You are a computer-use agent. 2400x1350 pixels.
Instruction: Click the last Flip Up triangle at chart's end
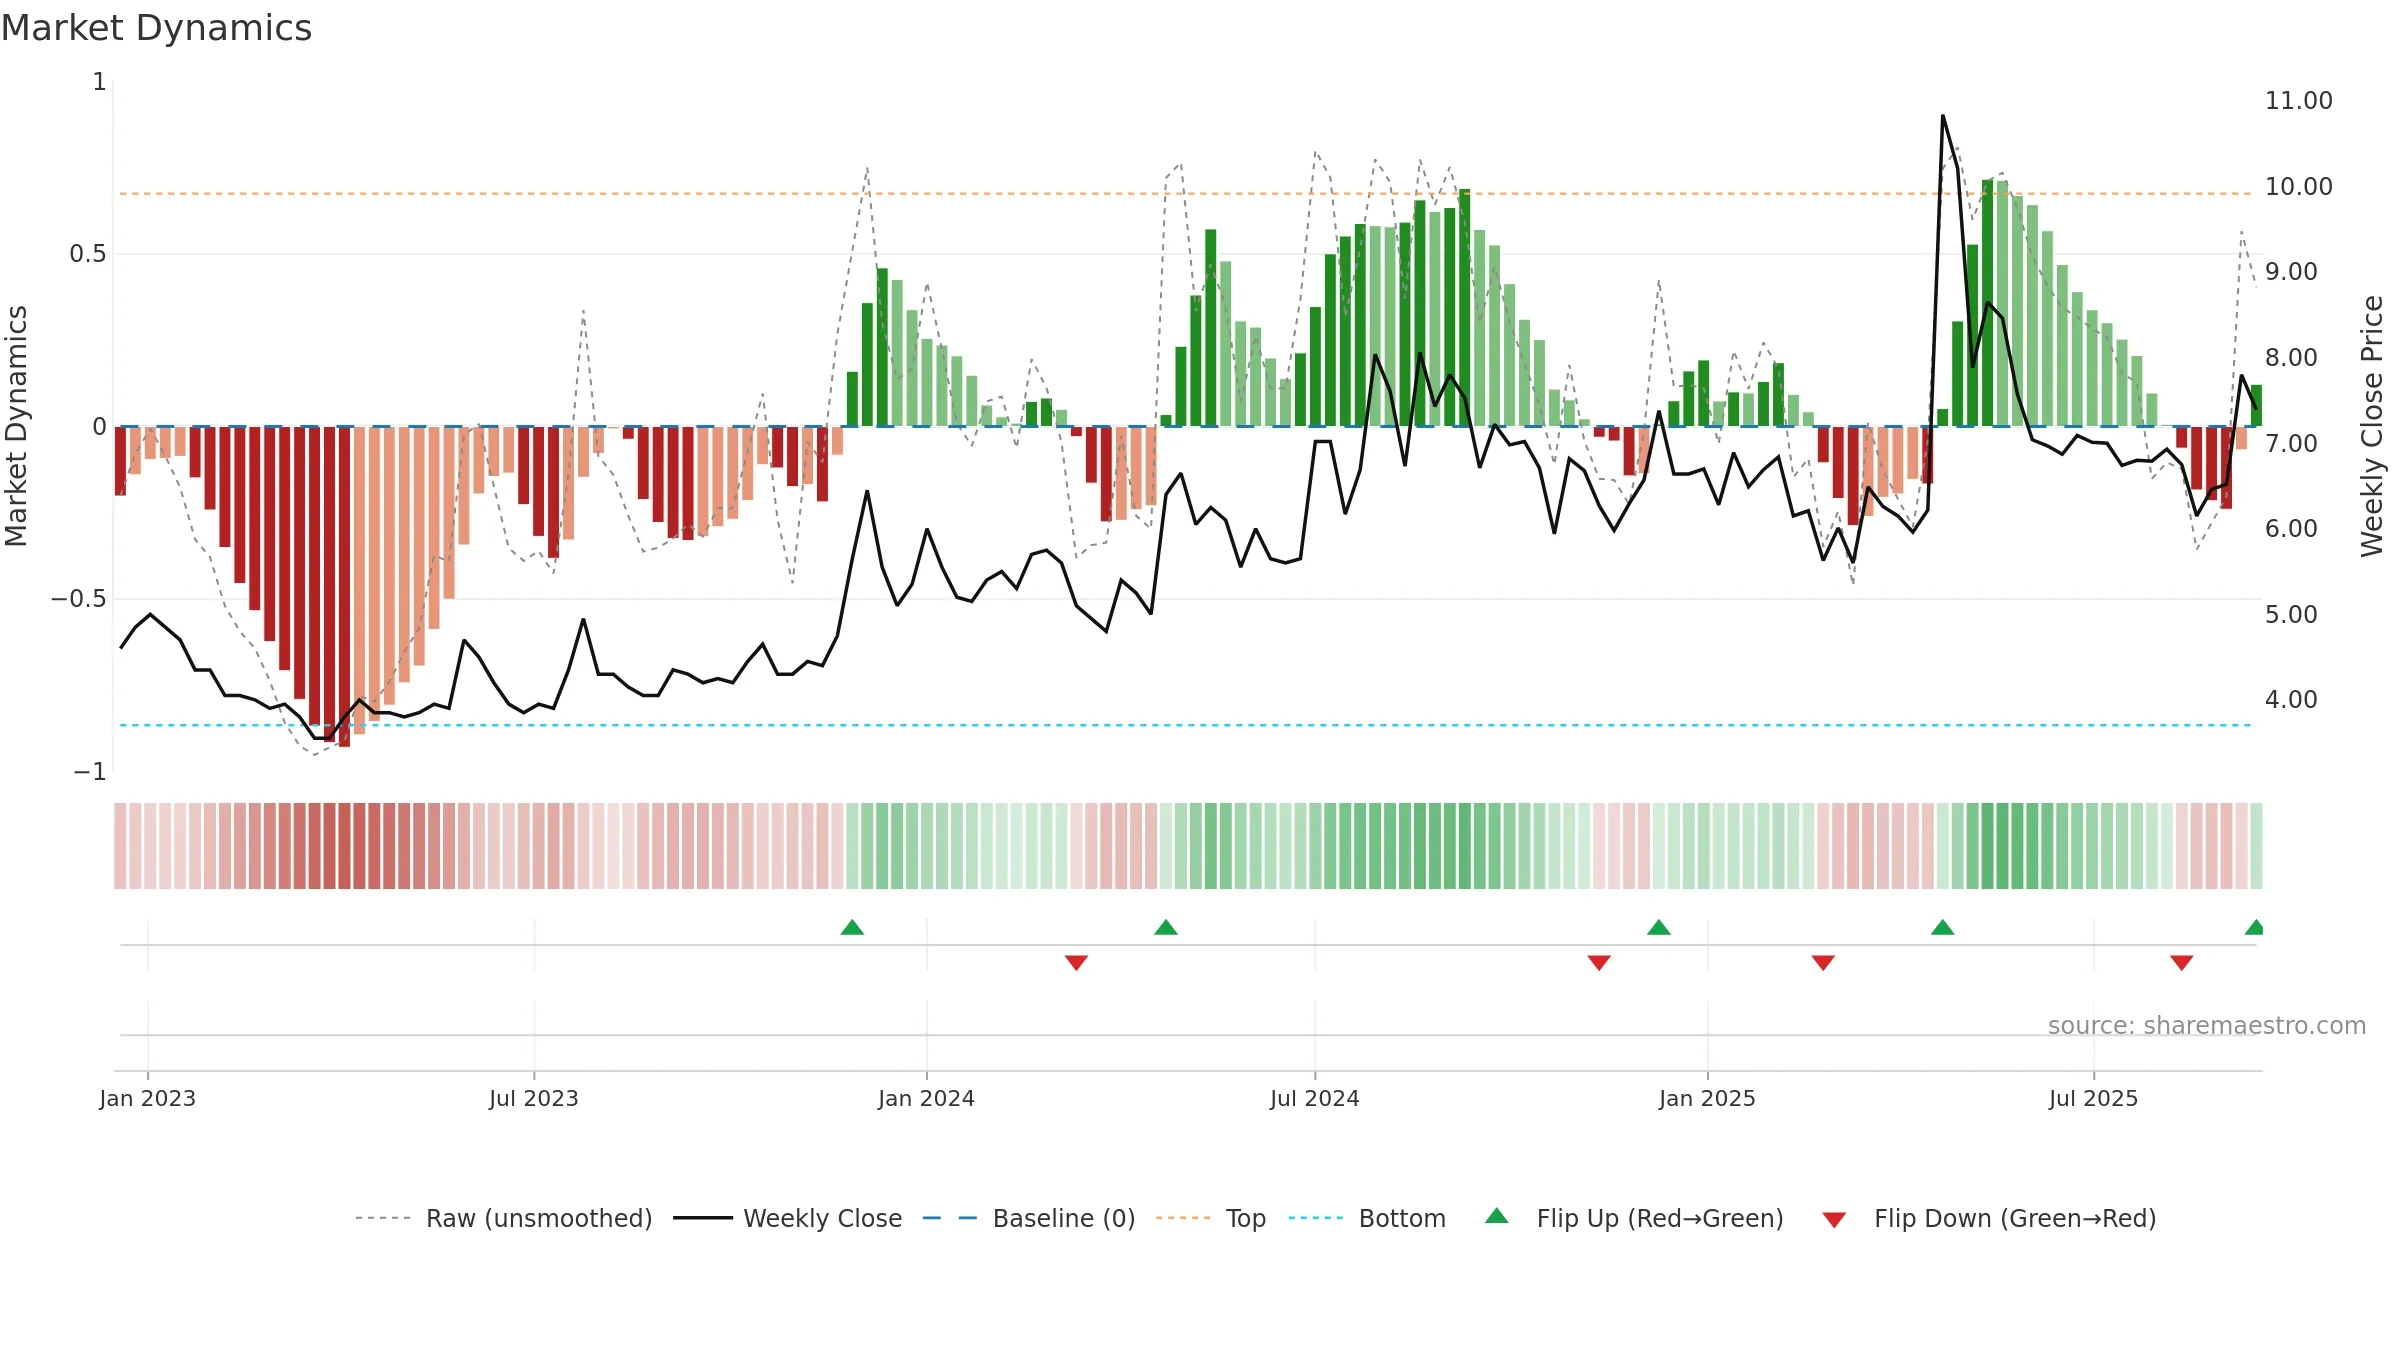2255,927
